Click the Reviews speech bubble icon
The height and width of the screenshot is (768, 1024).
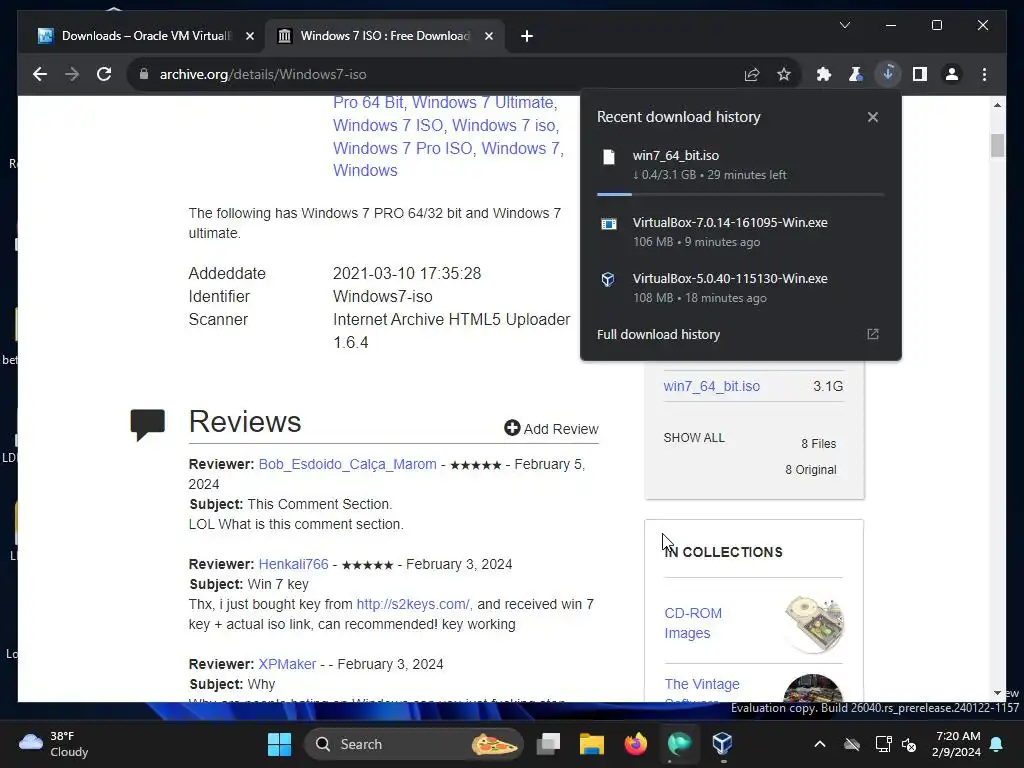pos(148,424)
